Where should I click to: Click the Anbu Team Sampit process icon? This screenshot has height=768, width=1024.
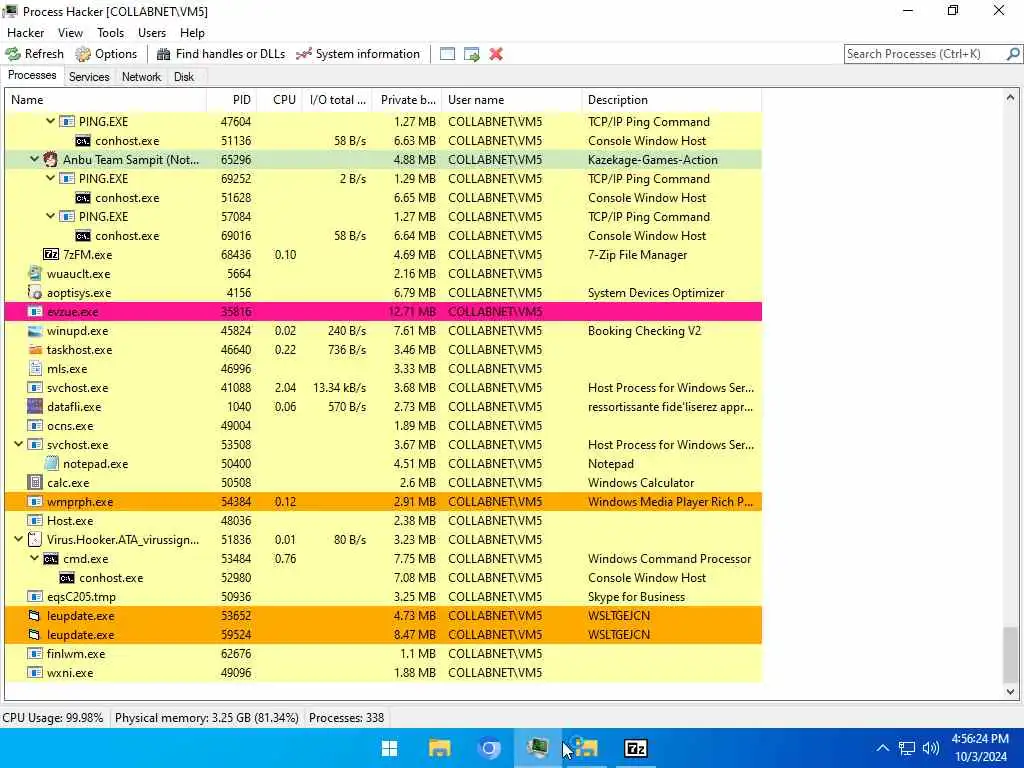[50, 159]
